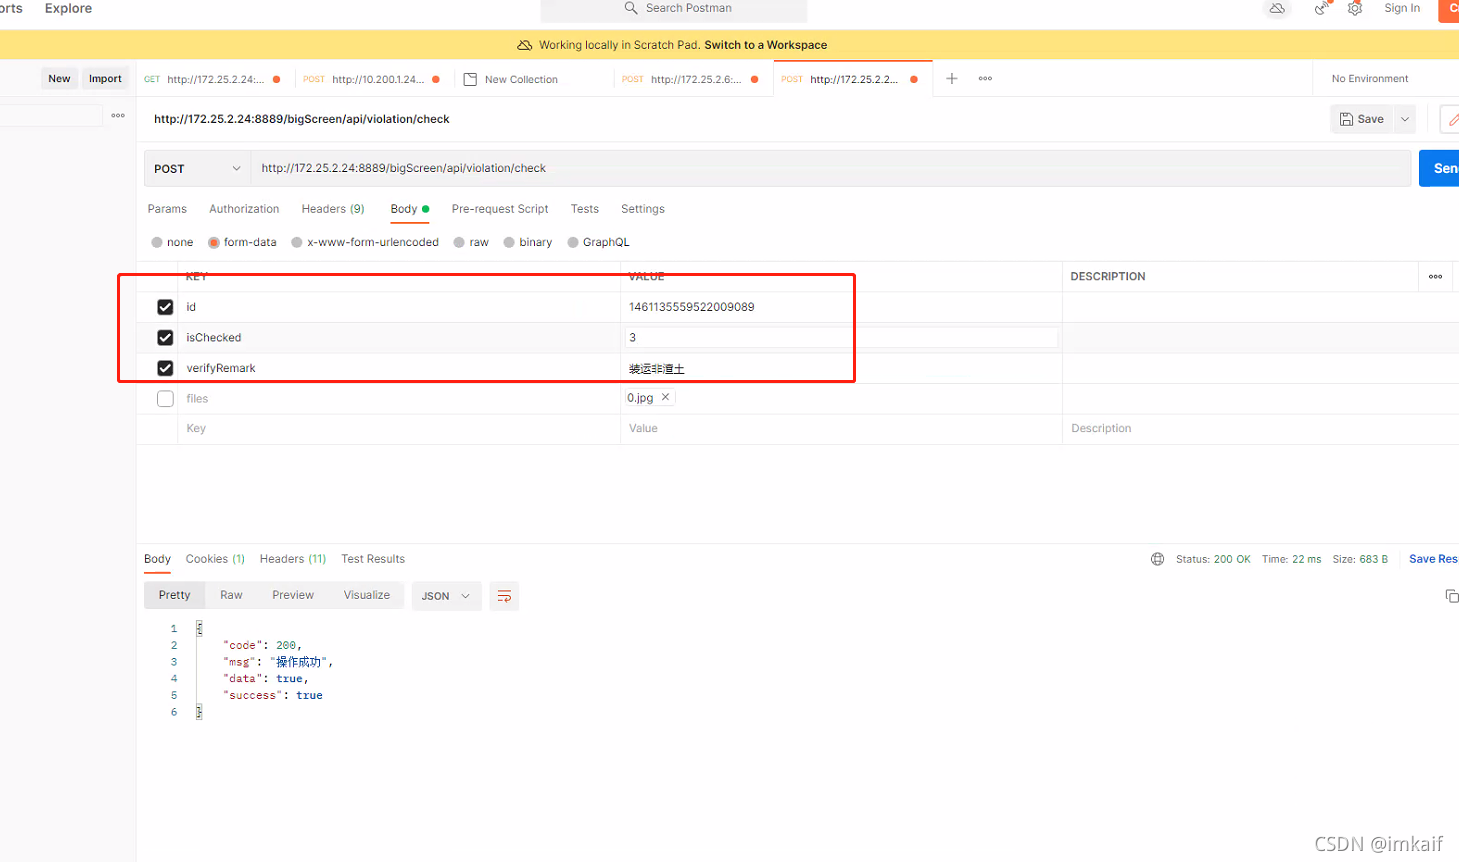Click the request URL input field
This screenshot has height=862, width=1459.
pyautogui.click(x=830, y=168)
